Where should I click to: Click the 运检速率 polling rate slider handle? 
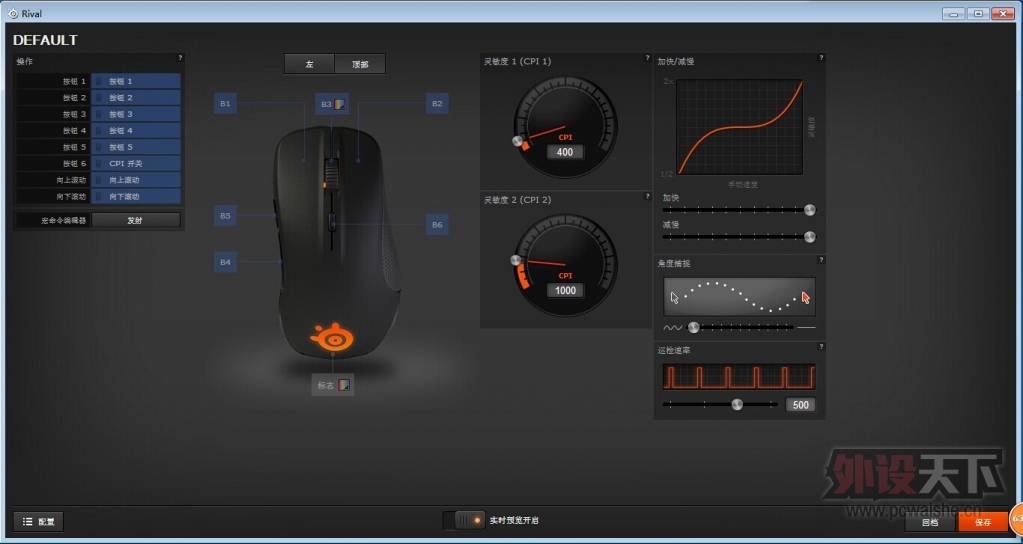[737, 404]
